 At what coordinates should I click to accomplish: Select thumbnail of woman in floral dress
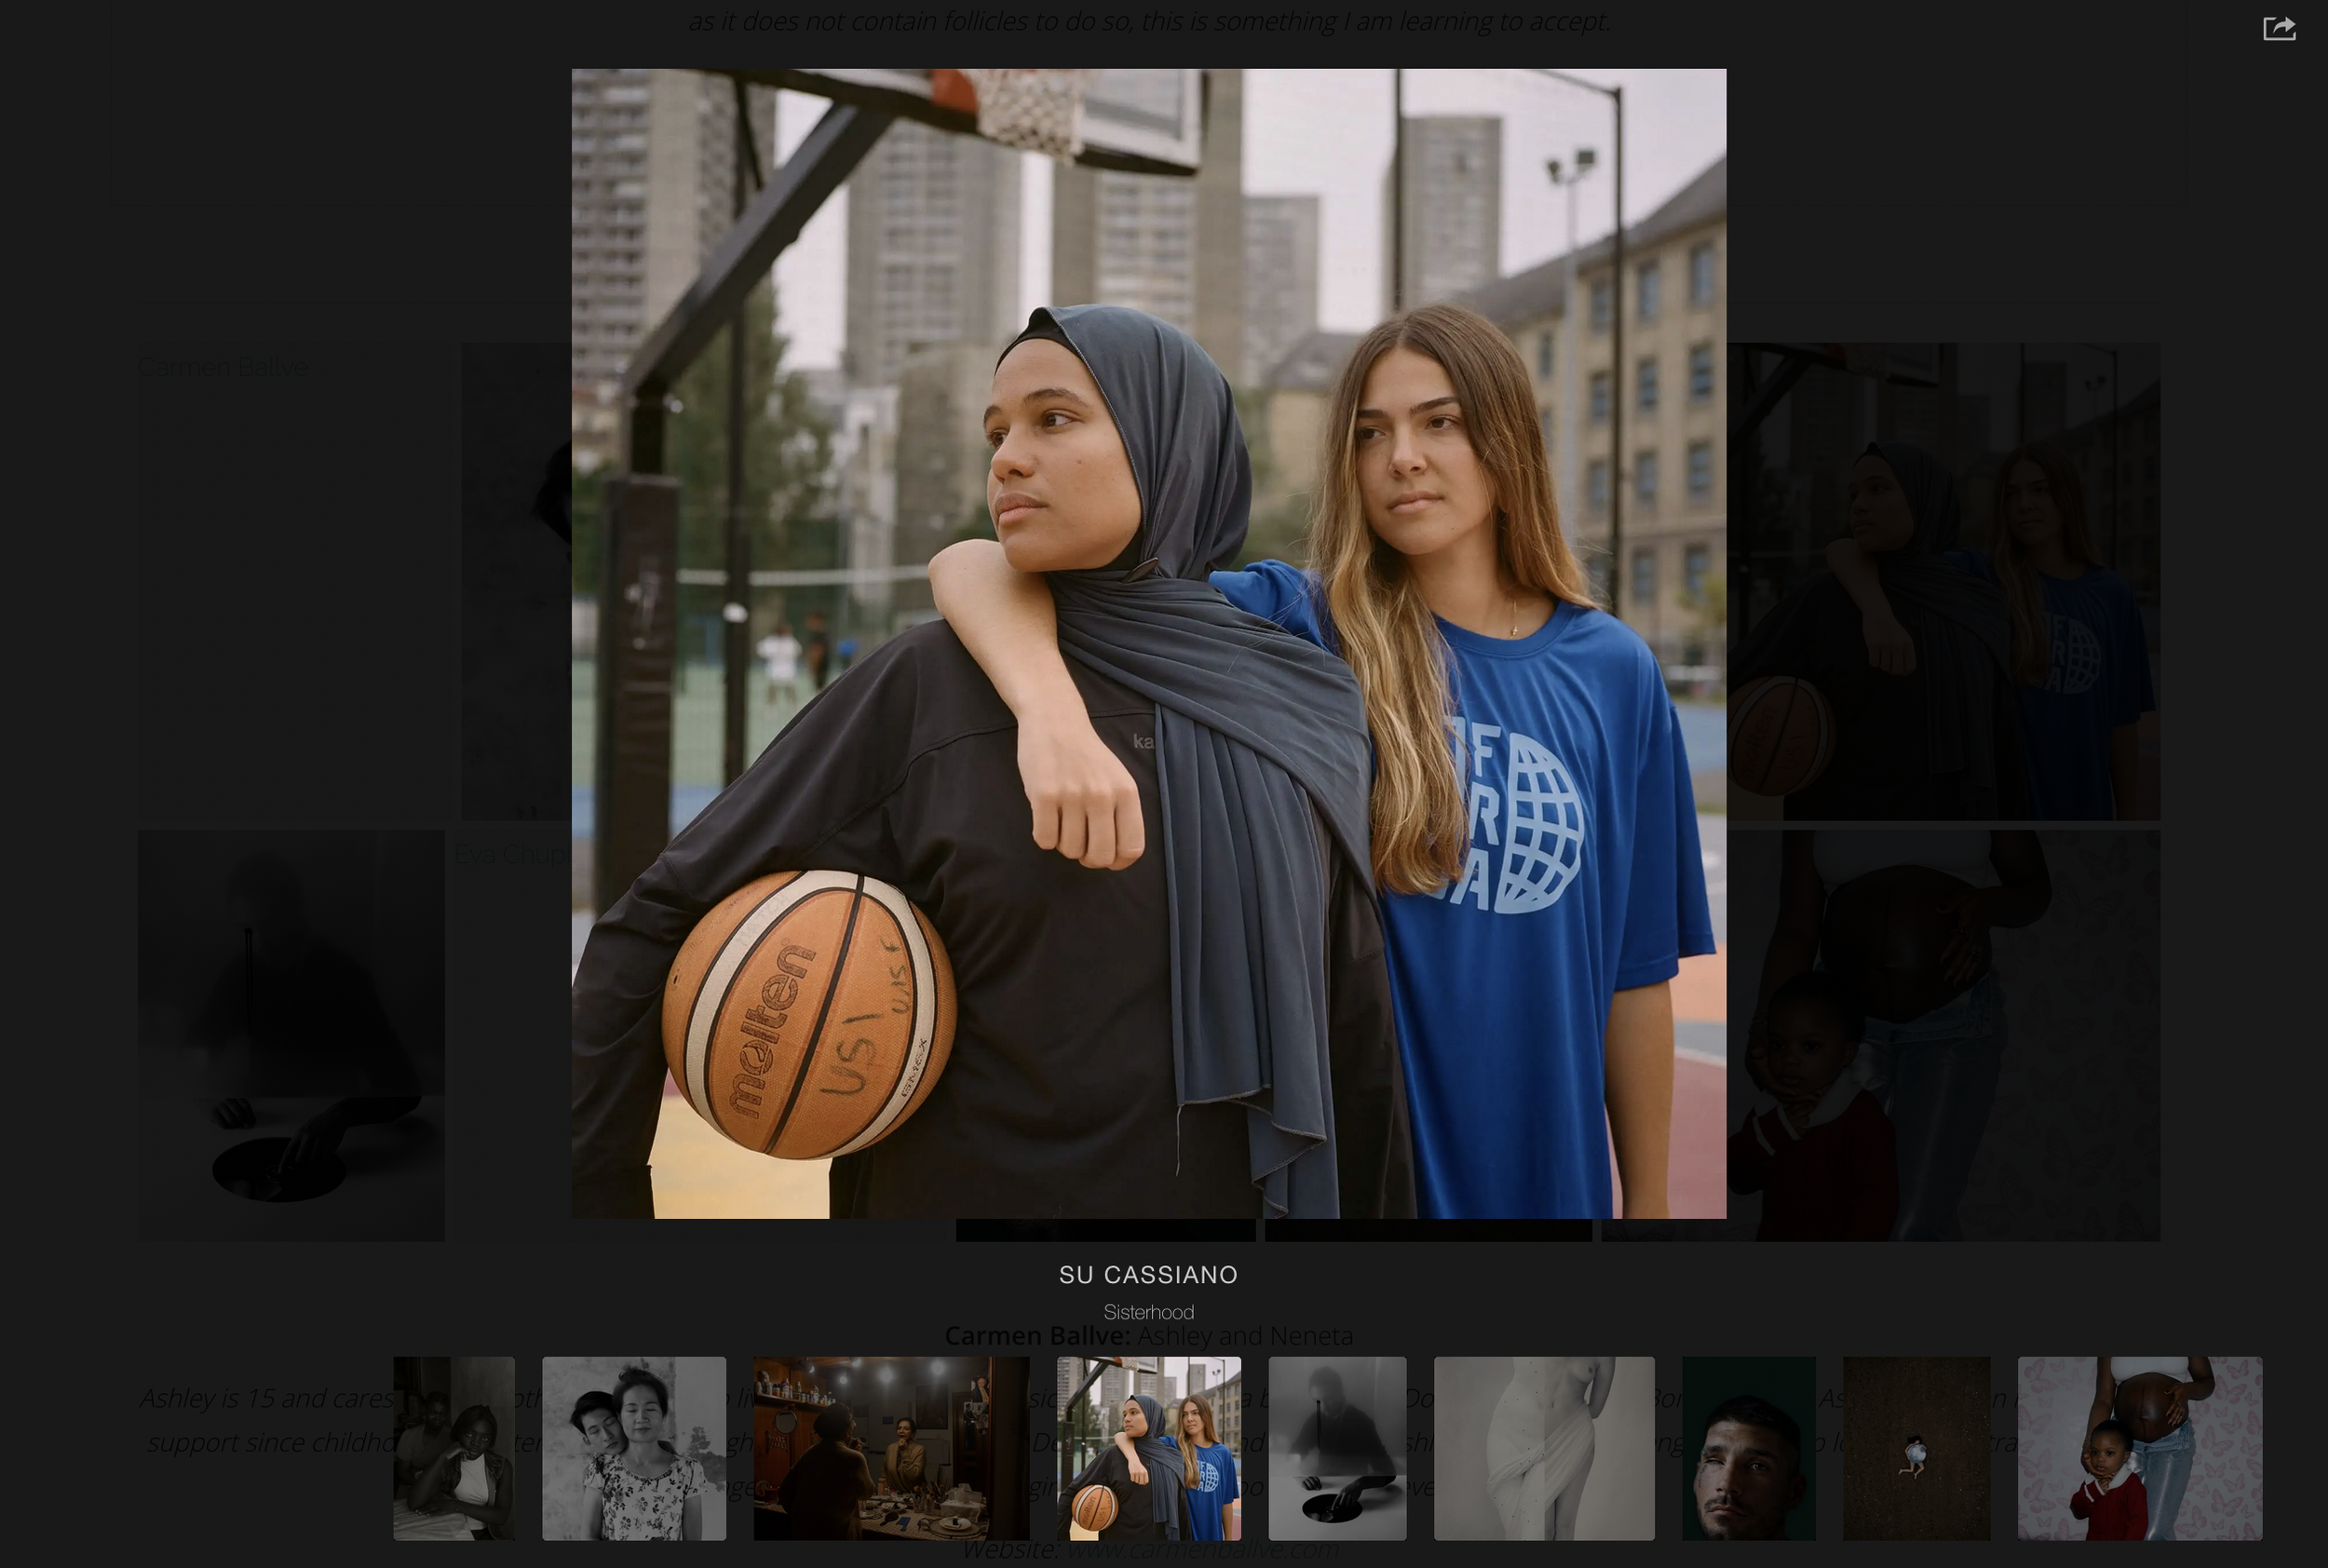coord(634,1447)
